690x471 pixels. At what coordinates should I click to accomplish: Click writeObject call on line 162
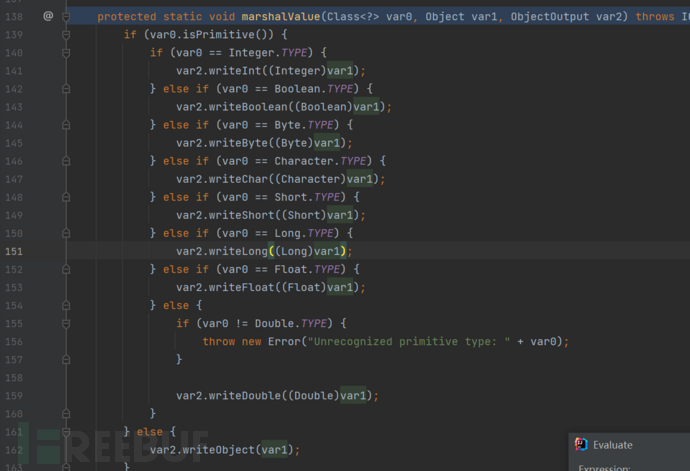pyautogui.click(x=218, y=450)
